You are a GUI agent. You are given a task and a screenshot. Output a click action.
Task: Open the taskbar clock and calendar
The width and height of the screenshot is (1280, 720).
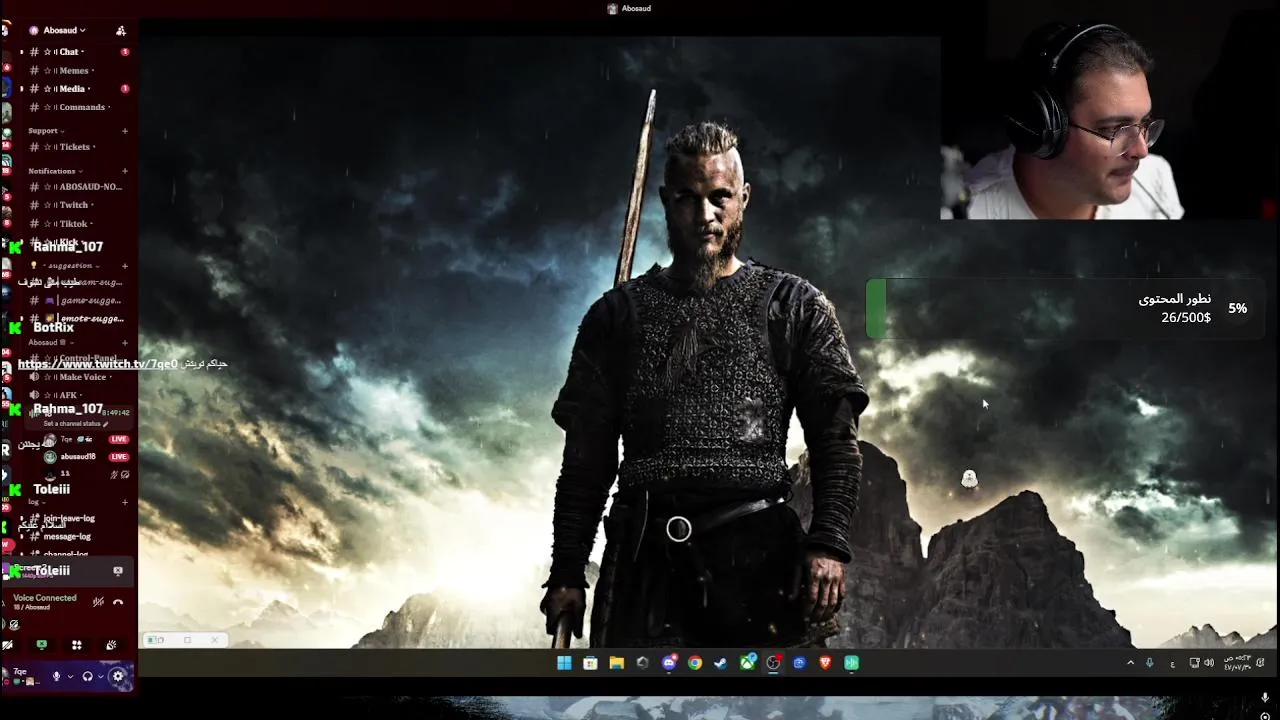tap(1236, 663)
